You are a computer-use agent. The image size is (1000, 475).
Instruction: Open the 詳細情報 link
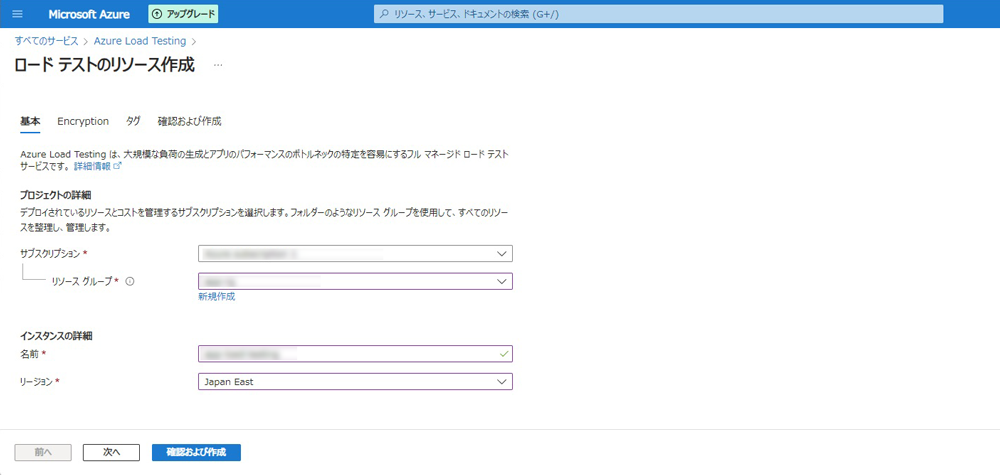click(x=97, y=166)
